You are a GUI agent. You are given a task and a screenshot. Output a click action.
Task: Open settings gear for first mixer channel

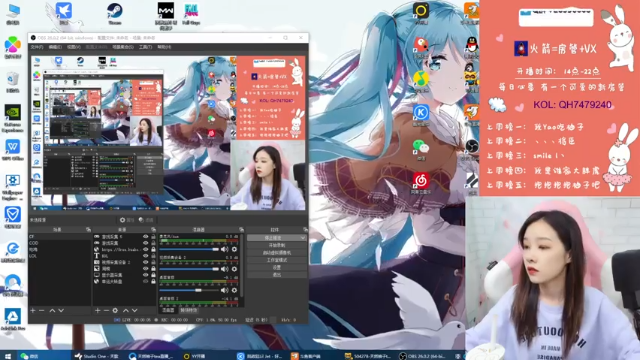pos(234,249)
